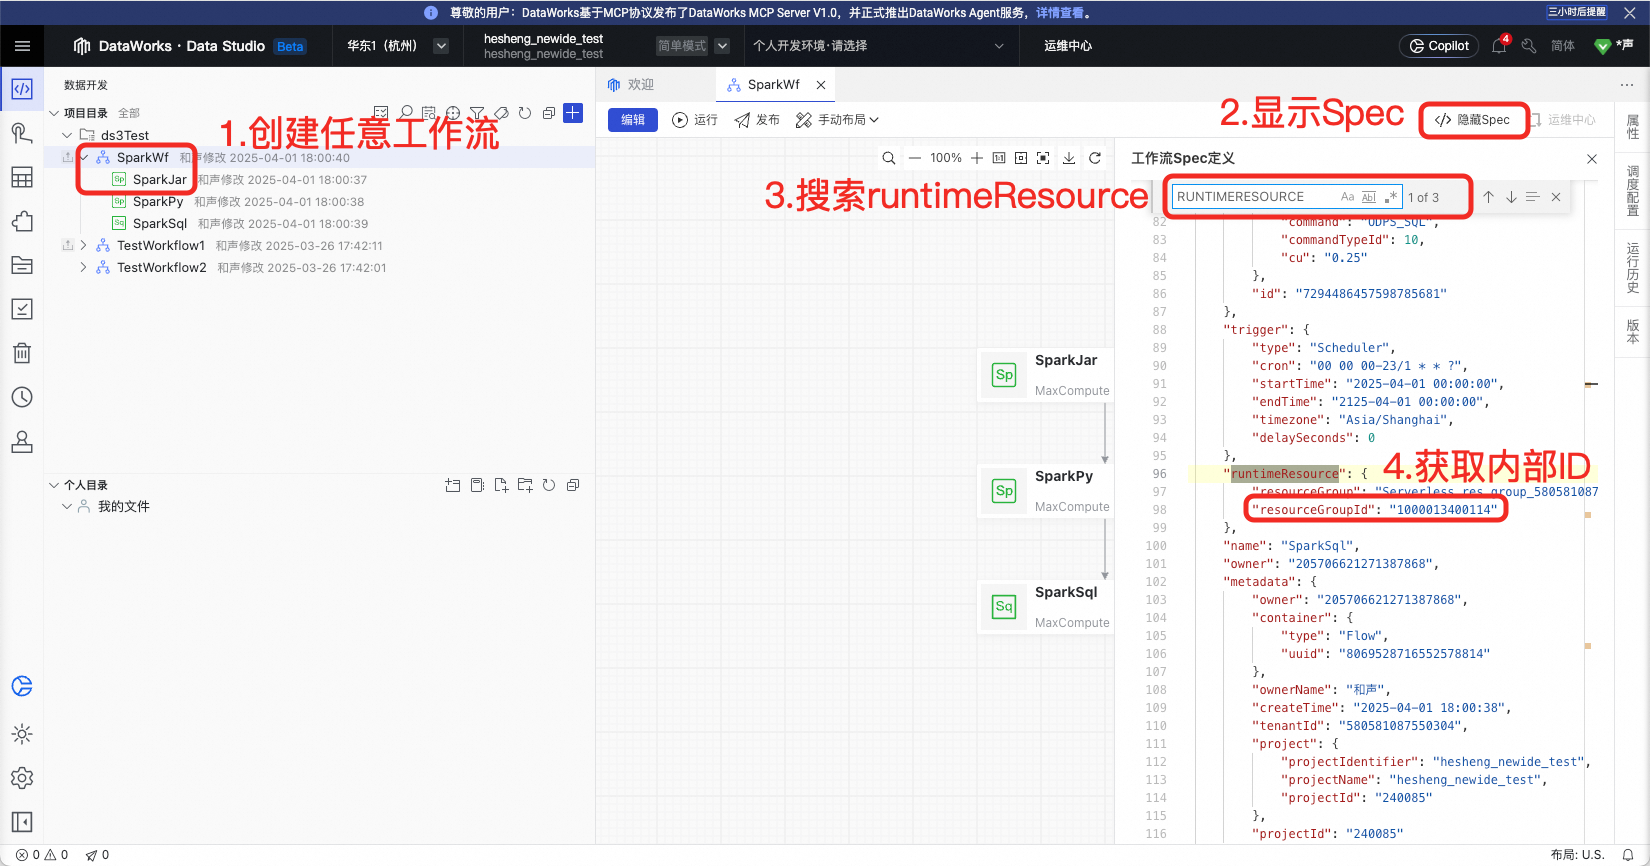Viewport: 1650px width, 866px height.
Task: Open 版本 side tab
Action: 1633,331
